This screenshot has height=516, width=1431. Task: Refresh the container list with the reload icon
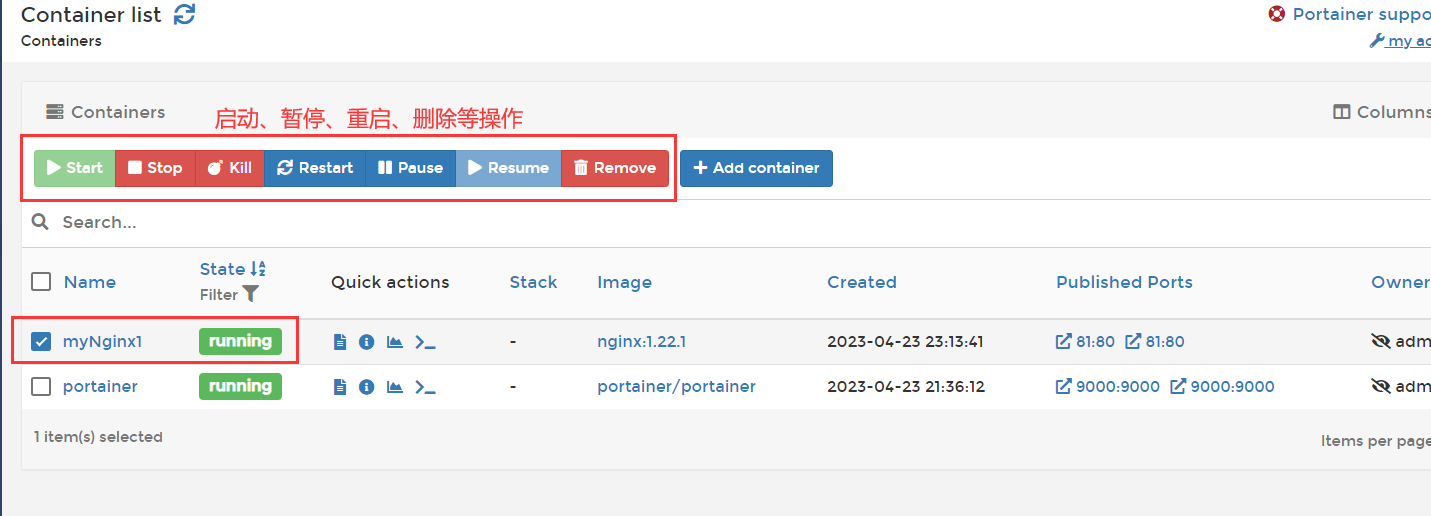[x=184, y=15]
